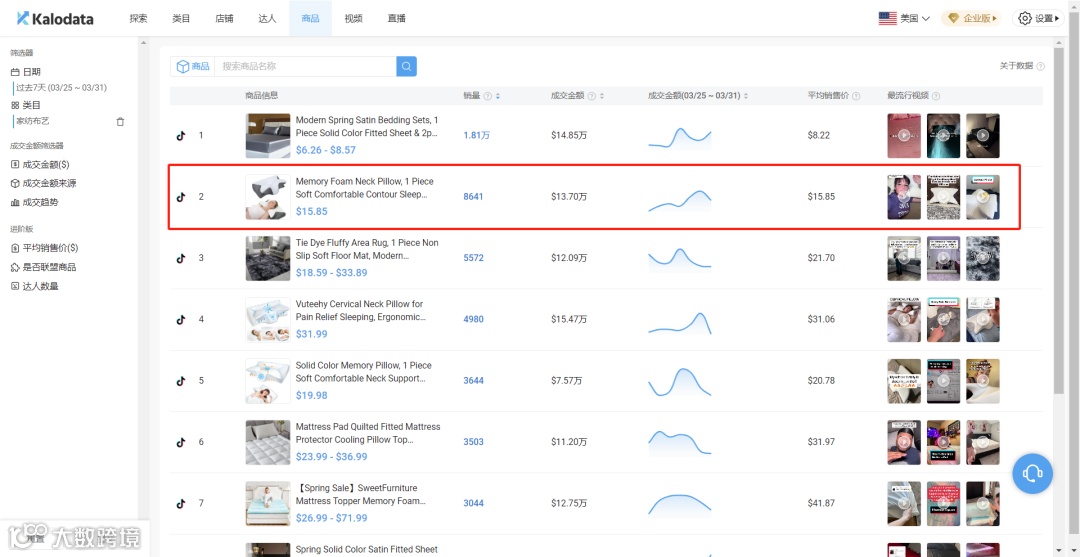Switch to the 达人 tab
This screenshot has width=1080, height=557.
pos(267,19)
